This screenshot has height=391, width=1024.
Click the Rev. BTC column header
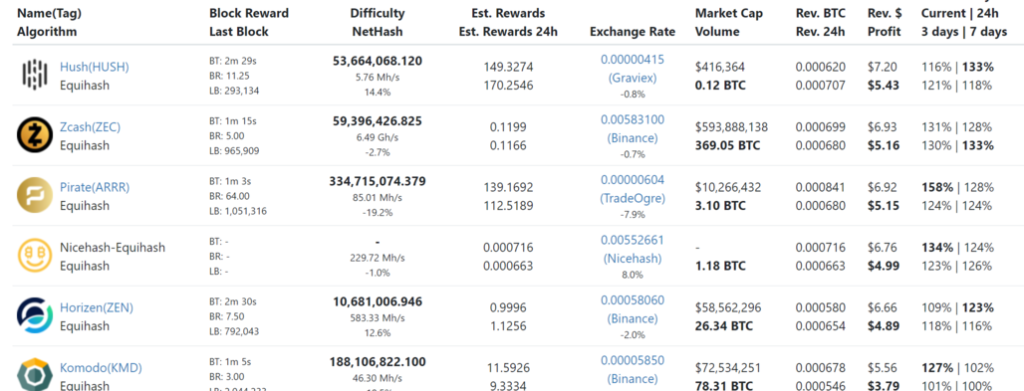(820, 13)
